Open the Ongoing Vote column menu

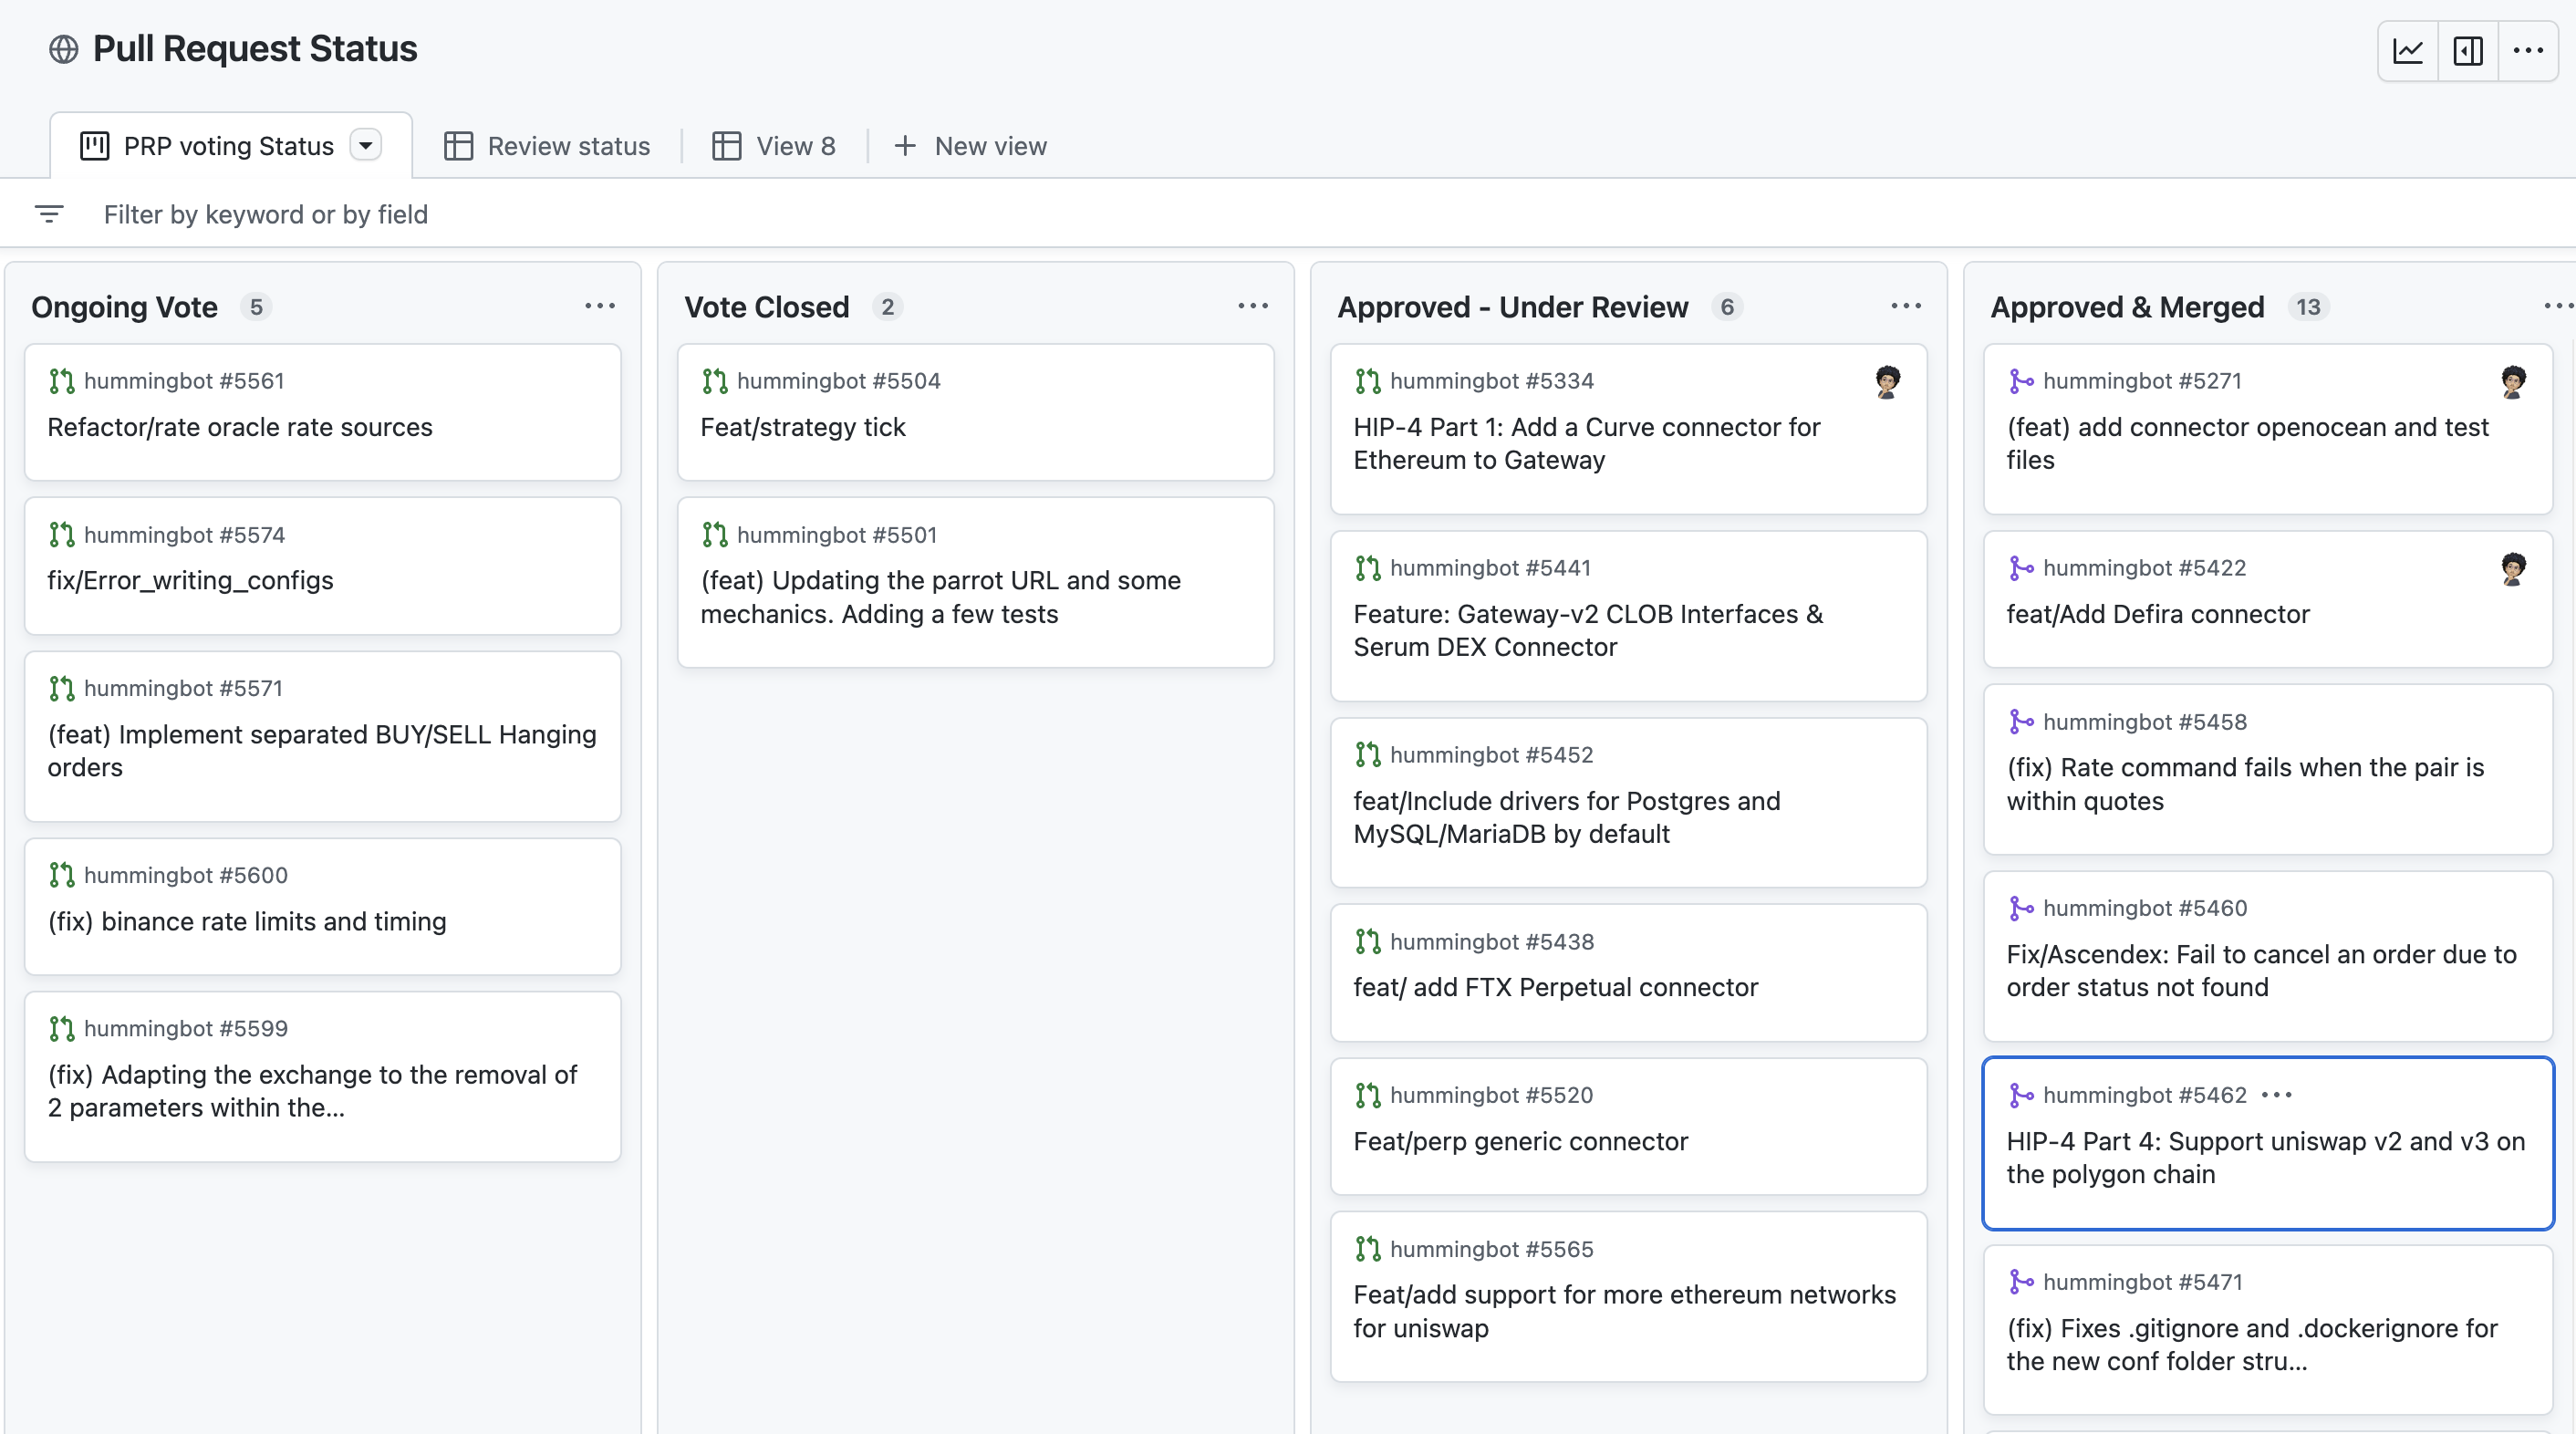click(599, 306)
